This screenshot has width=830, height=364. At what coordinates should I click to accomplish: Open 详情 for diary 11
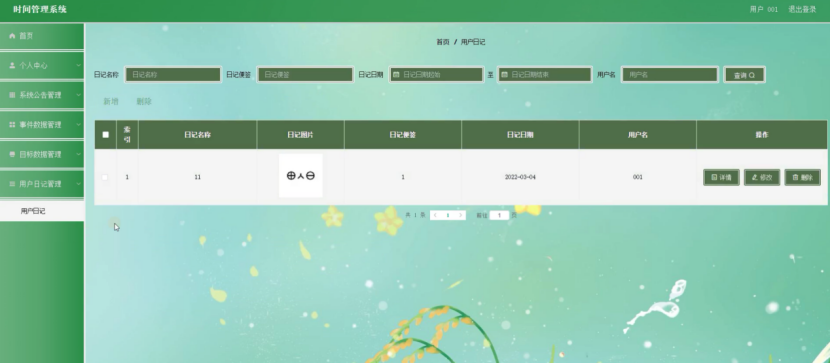(721, 178)
